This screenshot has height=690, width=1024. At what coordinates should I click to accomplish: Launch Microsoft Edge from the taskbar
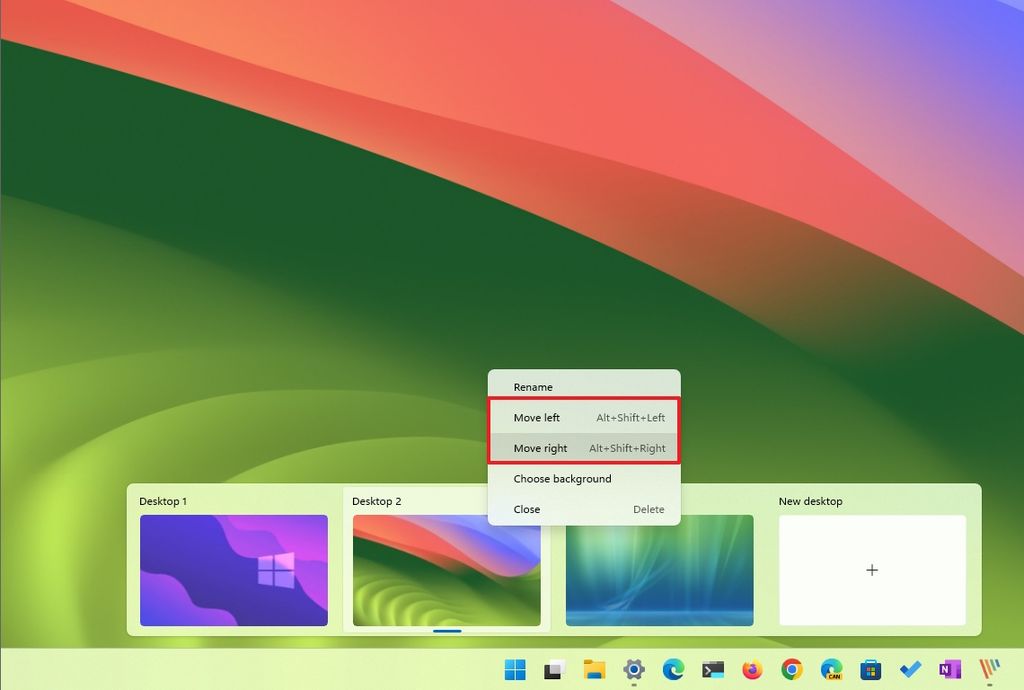coord(674,669)
